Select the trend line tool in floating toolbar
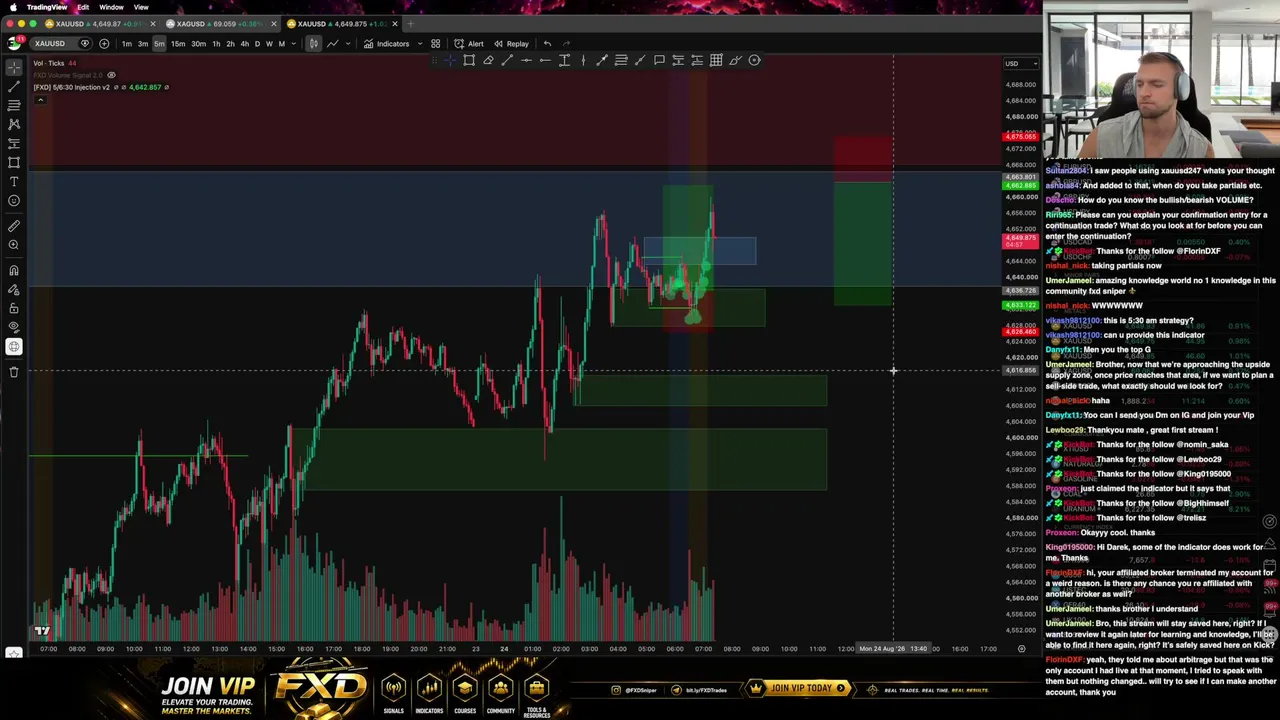1280x720 pixels. (507, 61)
